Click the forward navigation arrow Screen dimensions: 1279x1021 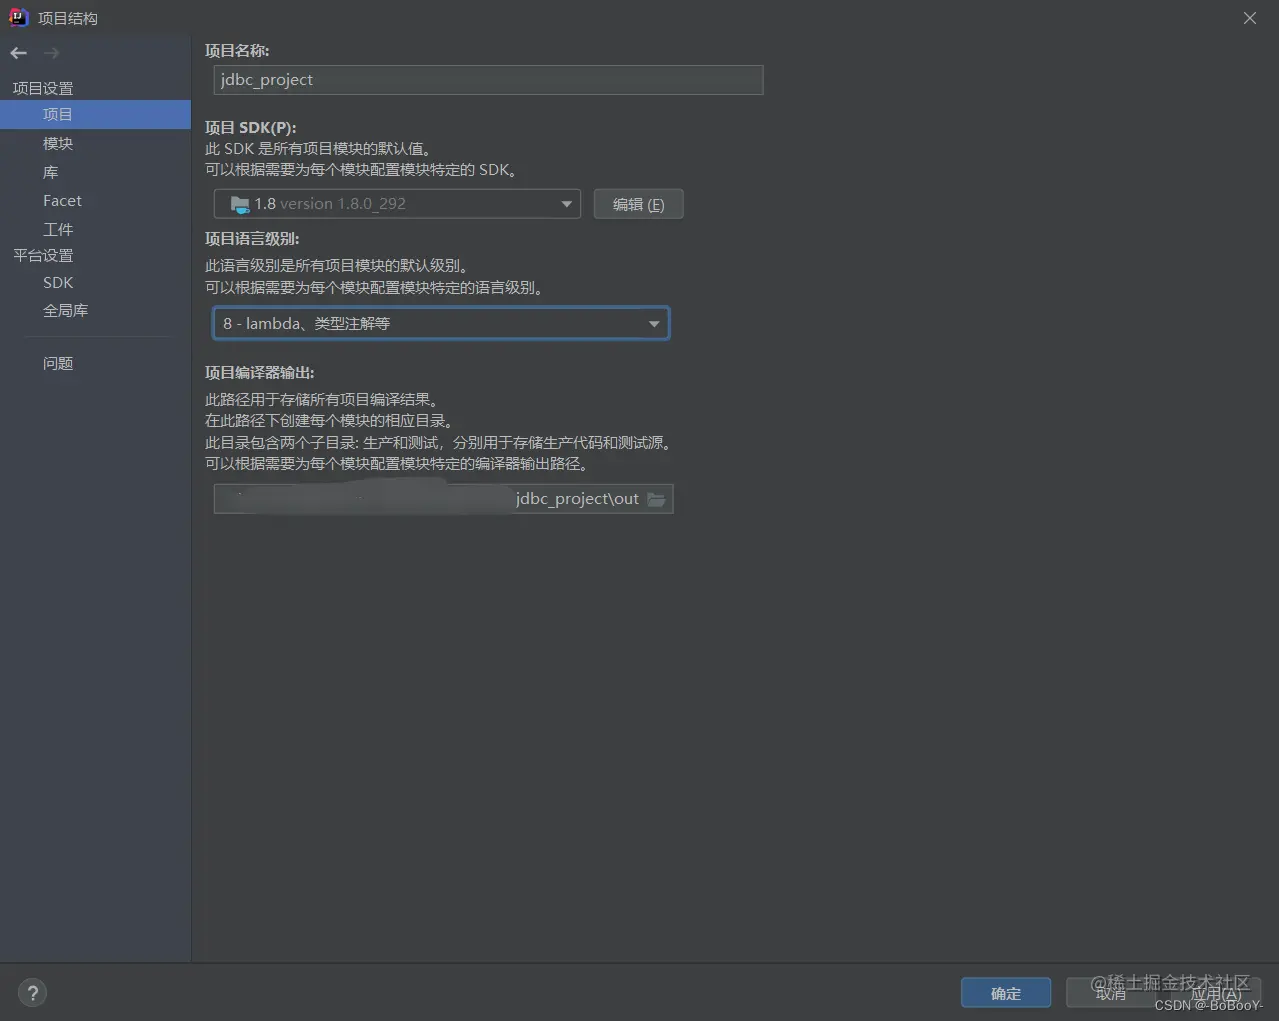click(51, 53)
